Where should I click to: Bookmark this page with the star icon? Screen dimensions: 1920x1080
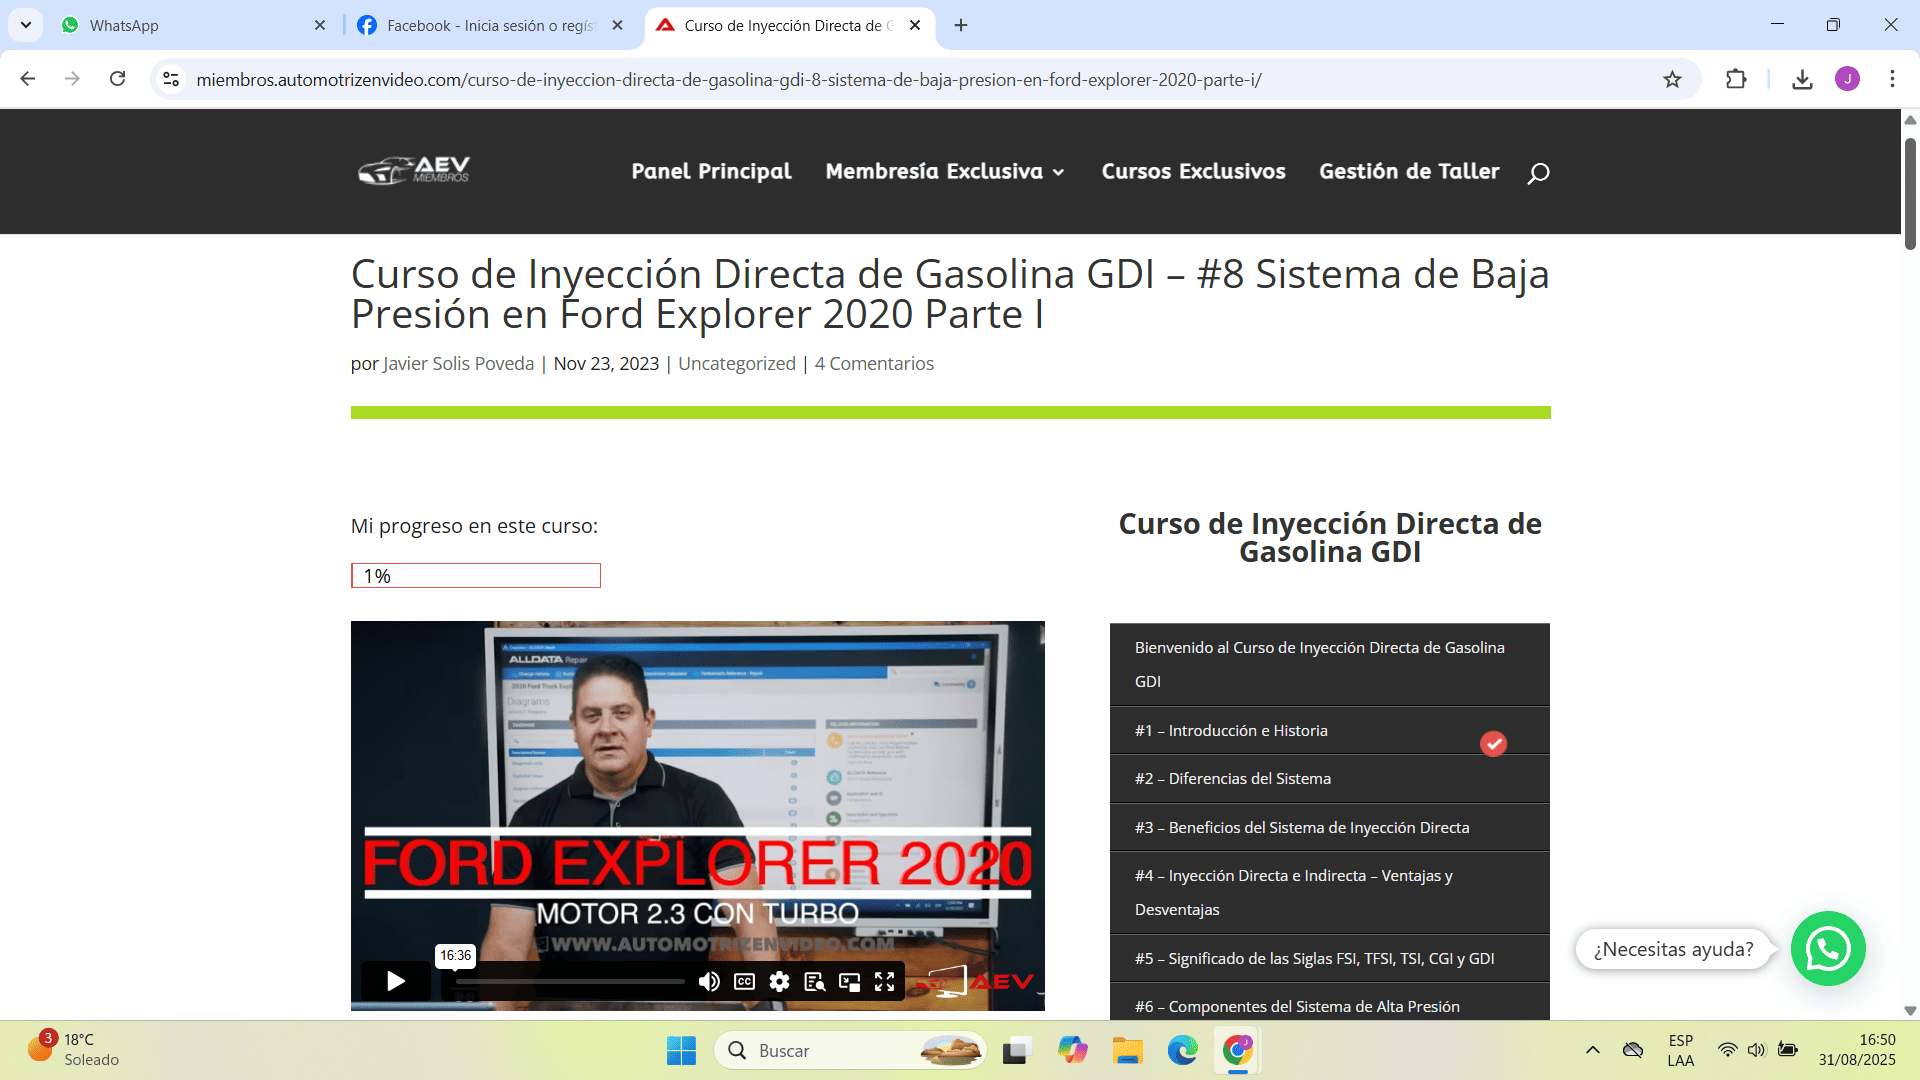click(1672, 79)
